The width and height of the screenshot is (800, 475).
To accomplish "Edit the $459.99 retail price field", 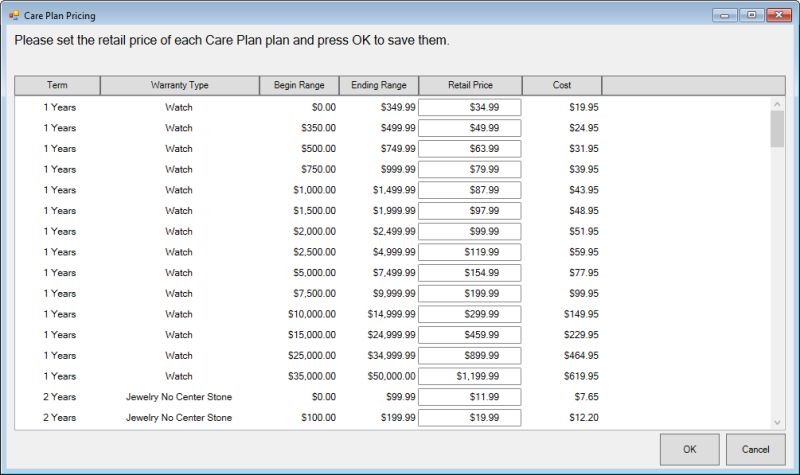I will coord(469,335).
